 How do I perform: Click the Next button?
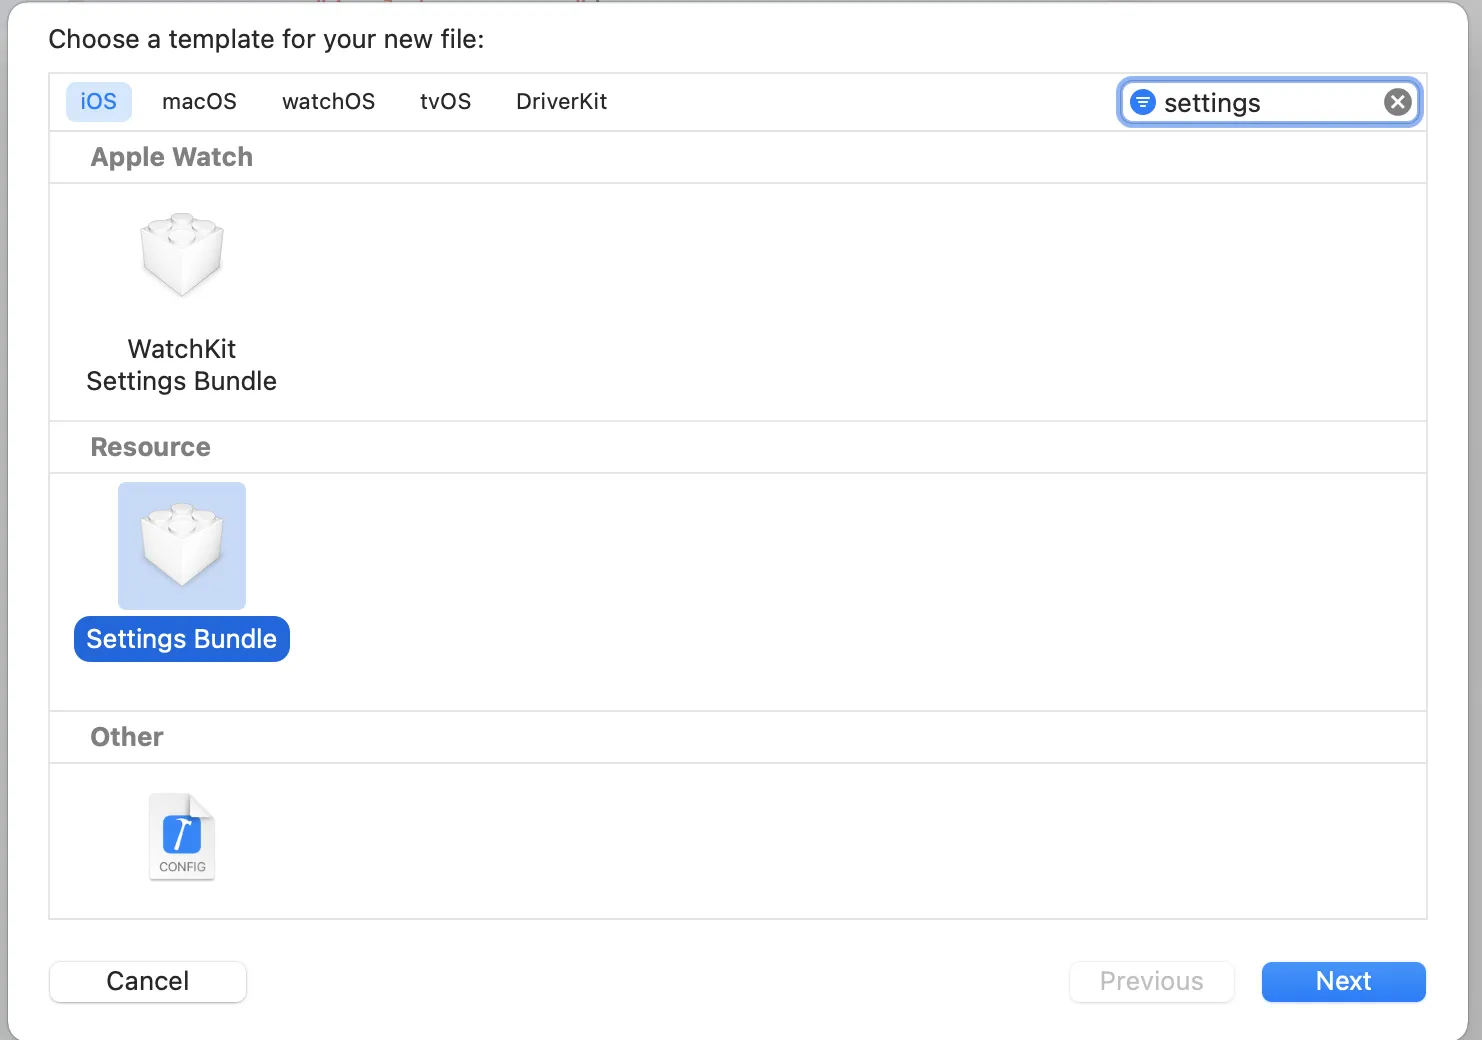(x=1343, y=981)
